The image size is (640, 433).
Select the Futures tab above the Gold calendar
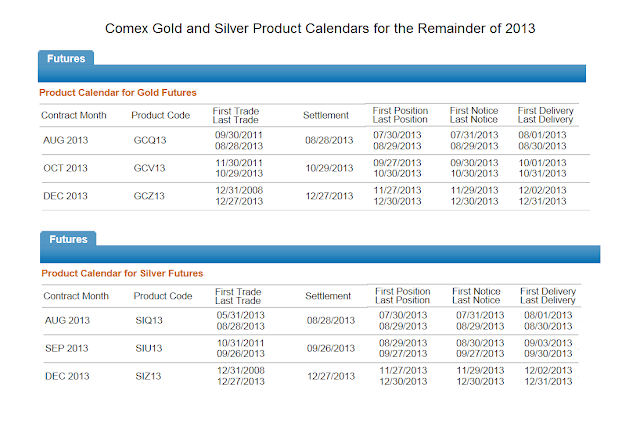(66, 59)
